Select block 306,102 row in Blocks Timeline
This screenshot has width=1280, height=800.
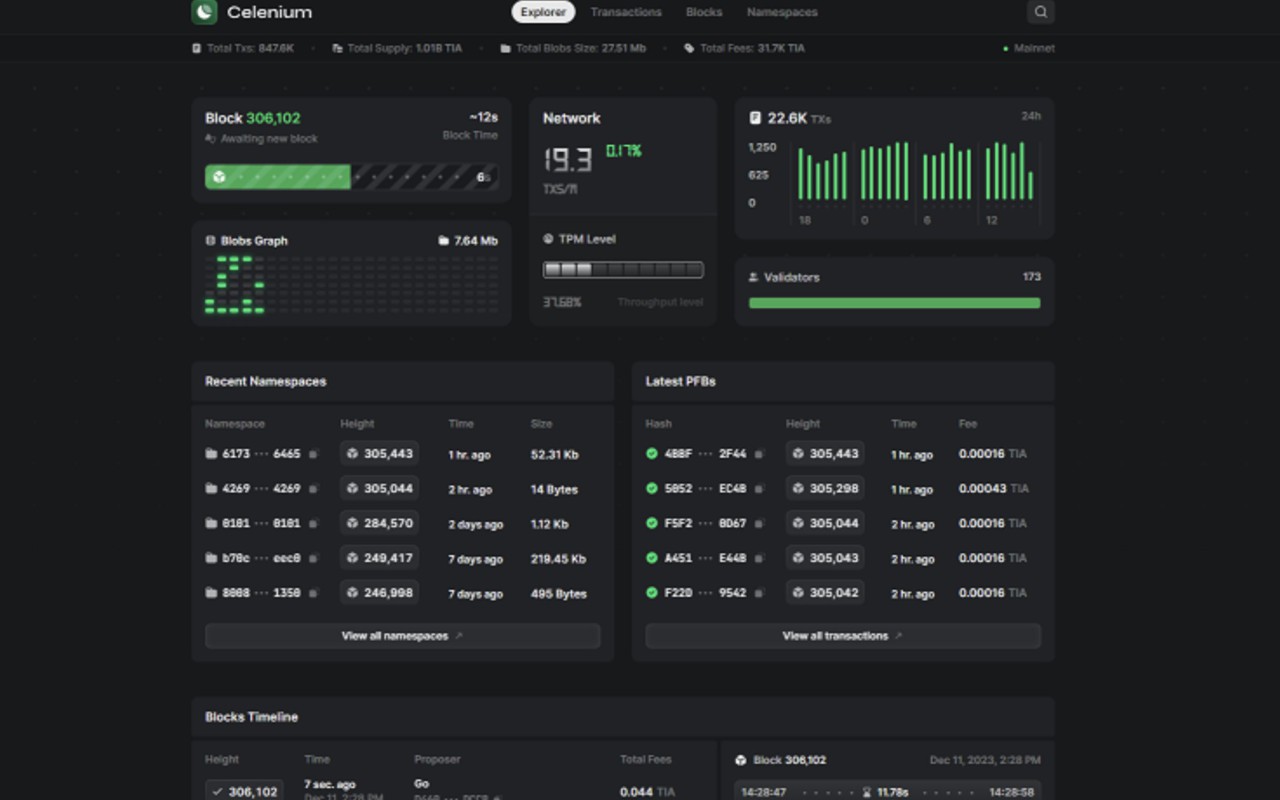[x=244, y=791]
